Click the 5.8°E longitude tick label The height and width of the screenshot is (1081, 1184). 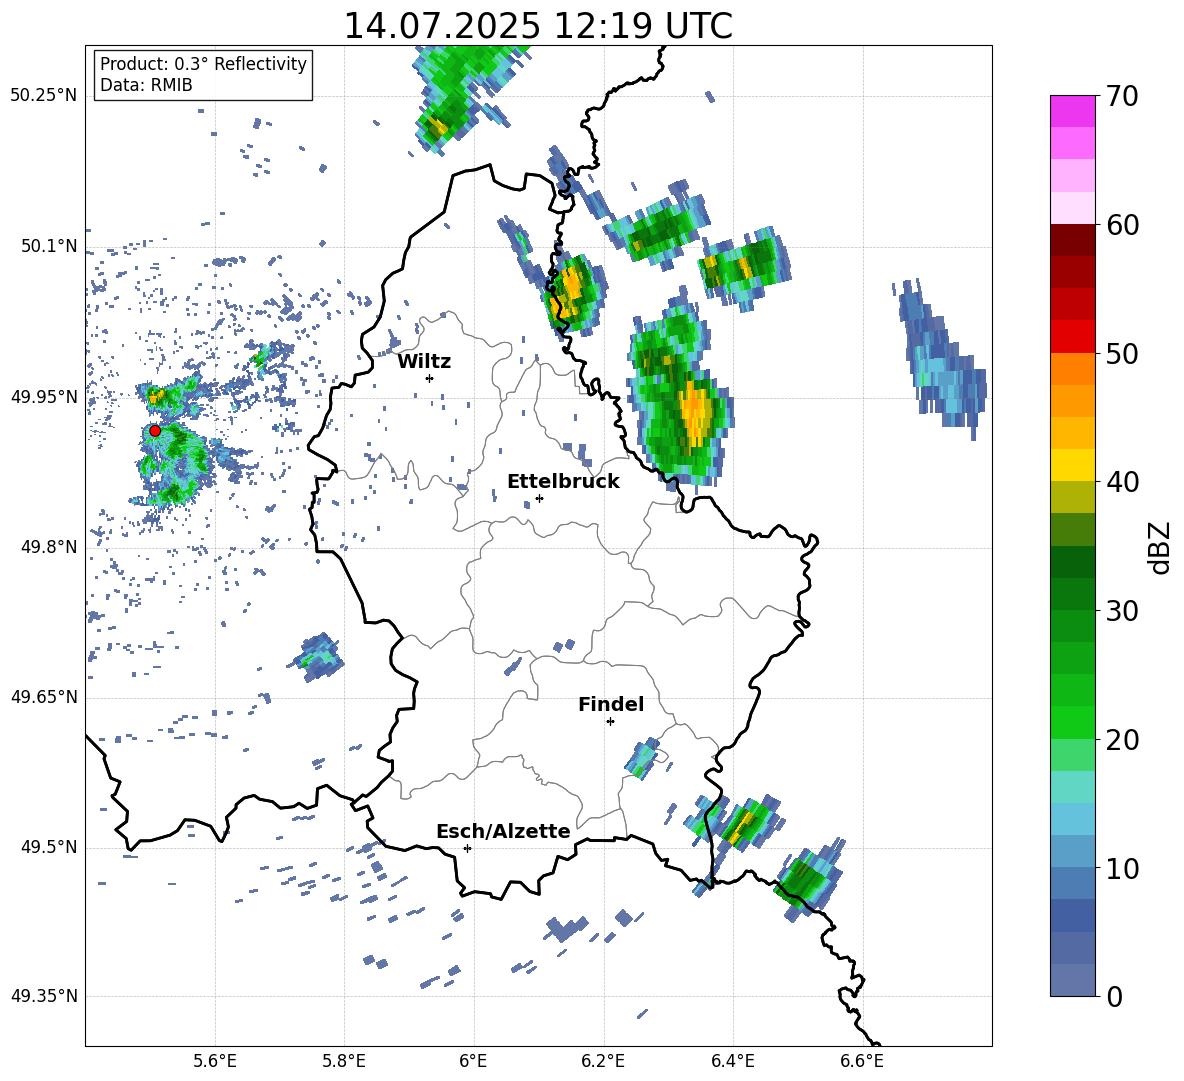pyautogui.click(x=344, y=1061)
